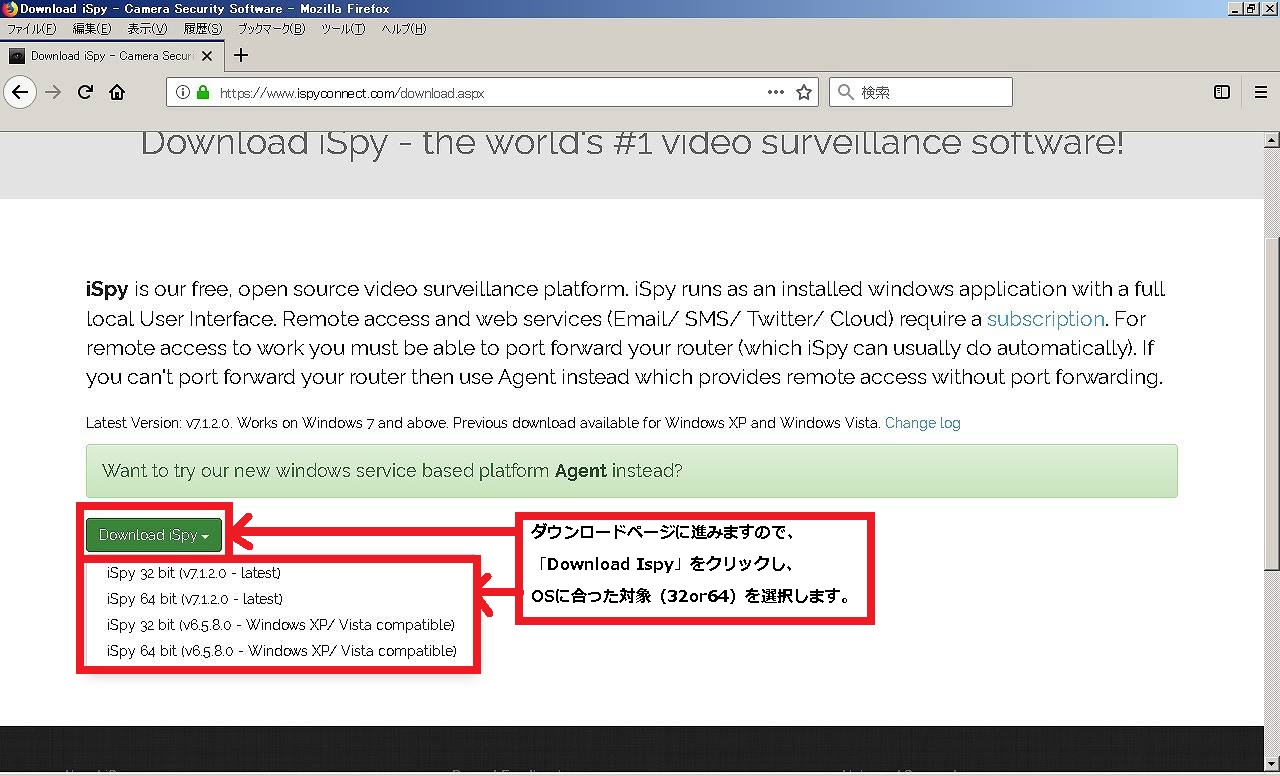Screen dimensions: 1280x776
Task: Close the Firefox window
Action: [x=1270, y=8]
